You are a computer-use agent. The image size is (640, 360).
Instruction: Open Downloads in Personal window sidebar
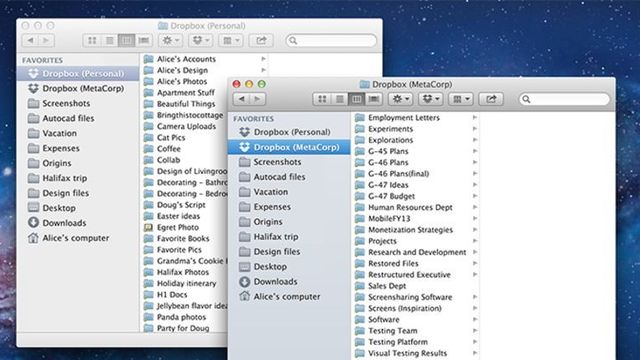click(78, 223)
